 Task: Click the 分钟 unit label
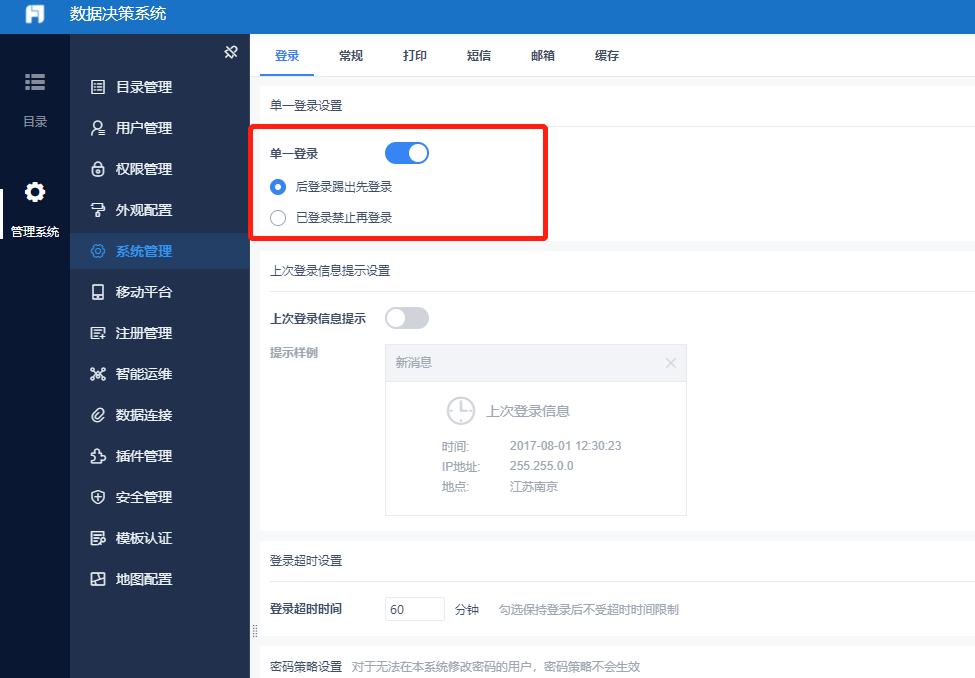coord(466,610)
